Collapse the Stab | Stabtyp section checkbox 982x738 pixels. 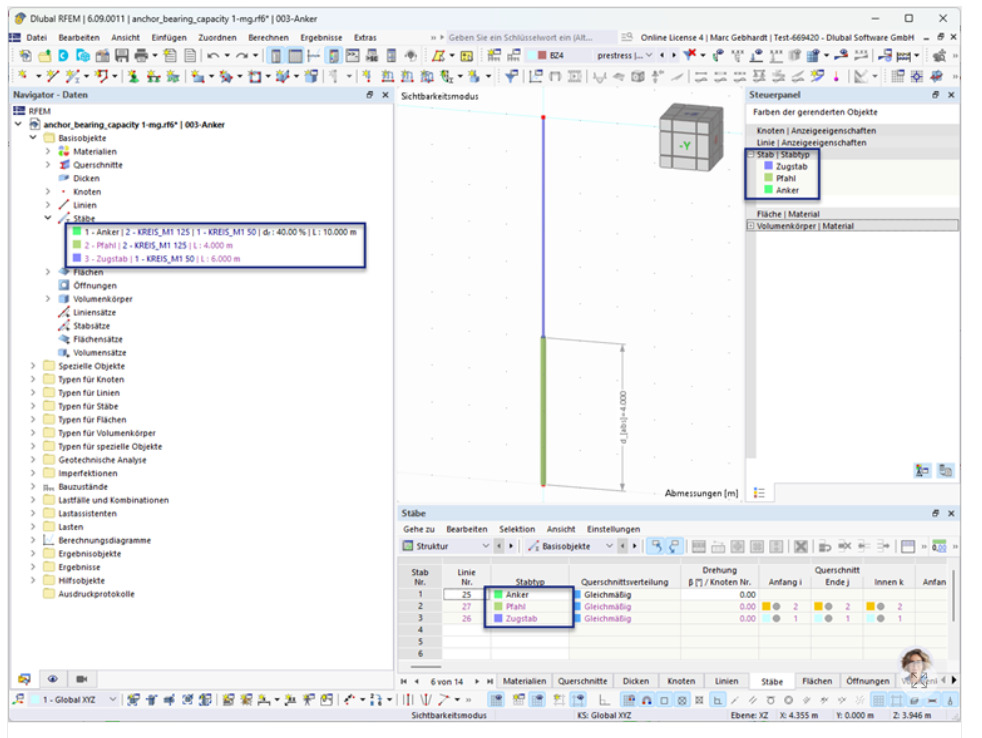tap(751, 155)
